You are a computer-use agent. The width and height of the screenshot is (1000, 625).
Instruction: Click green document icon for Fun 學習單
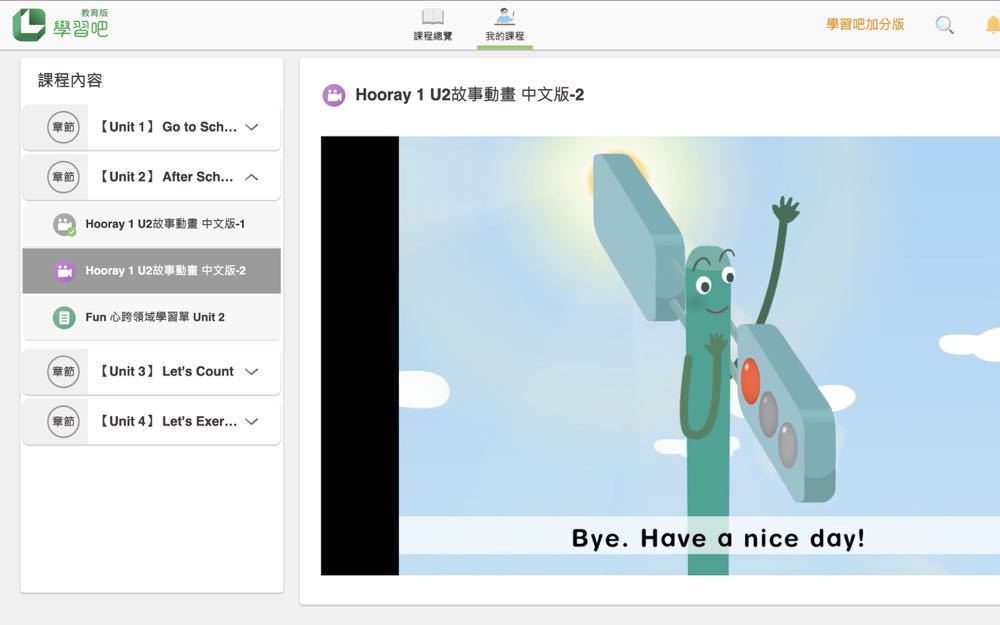click(x=64, y=317)
